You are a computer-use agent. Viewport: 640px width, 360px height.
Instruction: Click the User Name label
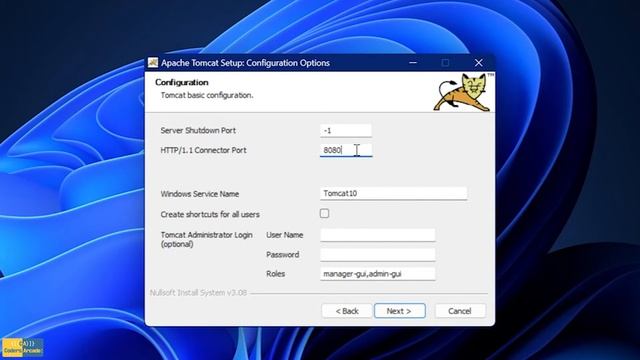284,235
